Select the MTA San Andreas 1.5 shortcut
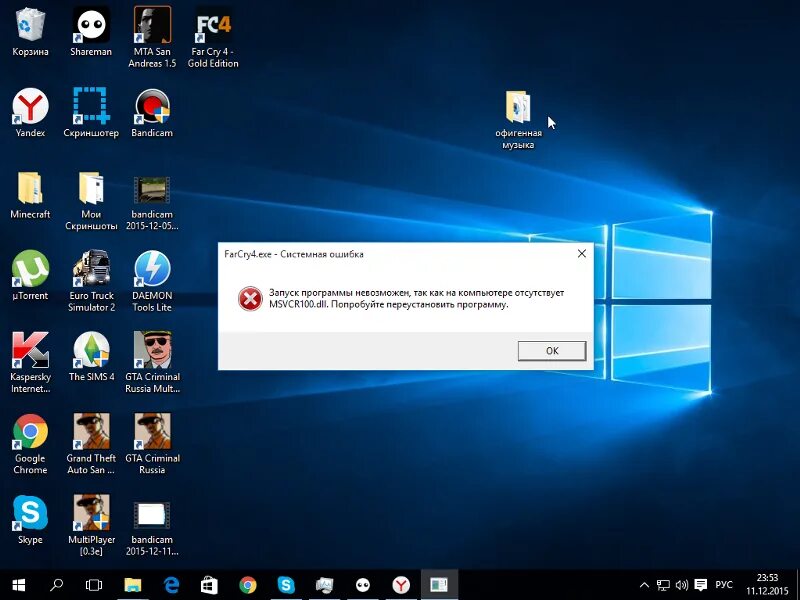 152,37
